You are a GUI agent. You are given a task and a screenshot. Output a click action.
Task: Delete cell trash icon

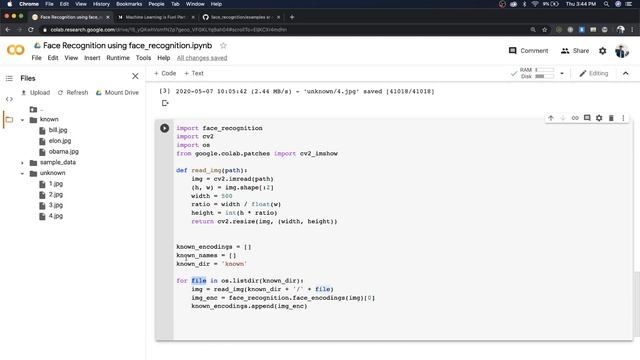(611, 118)
